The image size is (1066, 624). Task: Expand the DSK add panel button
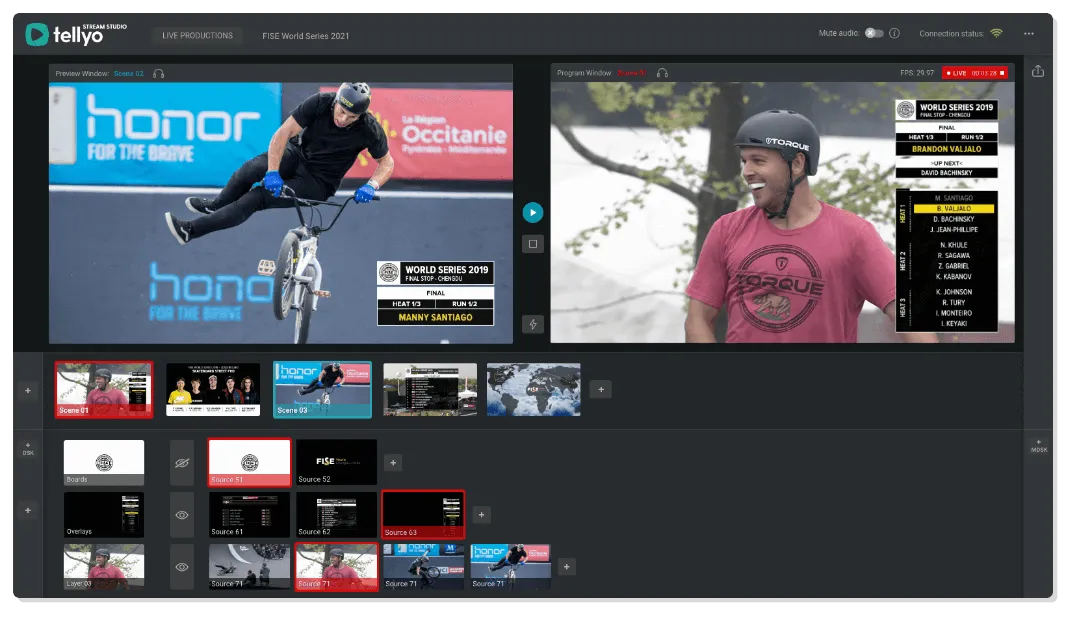click(28, 448)
